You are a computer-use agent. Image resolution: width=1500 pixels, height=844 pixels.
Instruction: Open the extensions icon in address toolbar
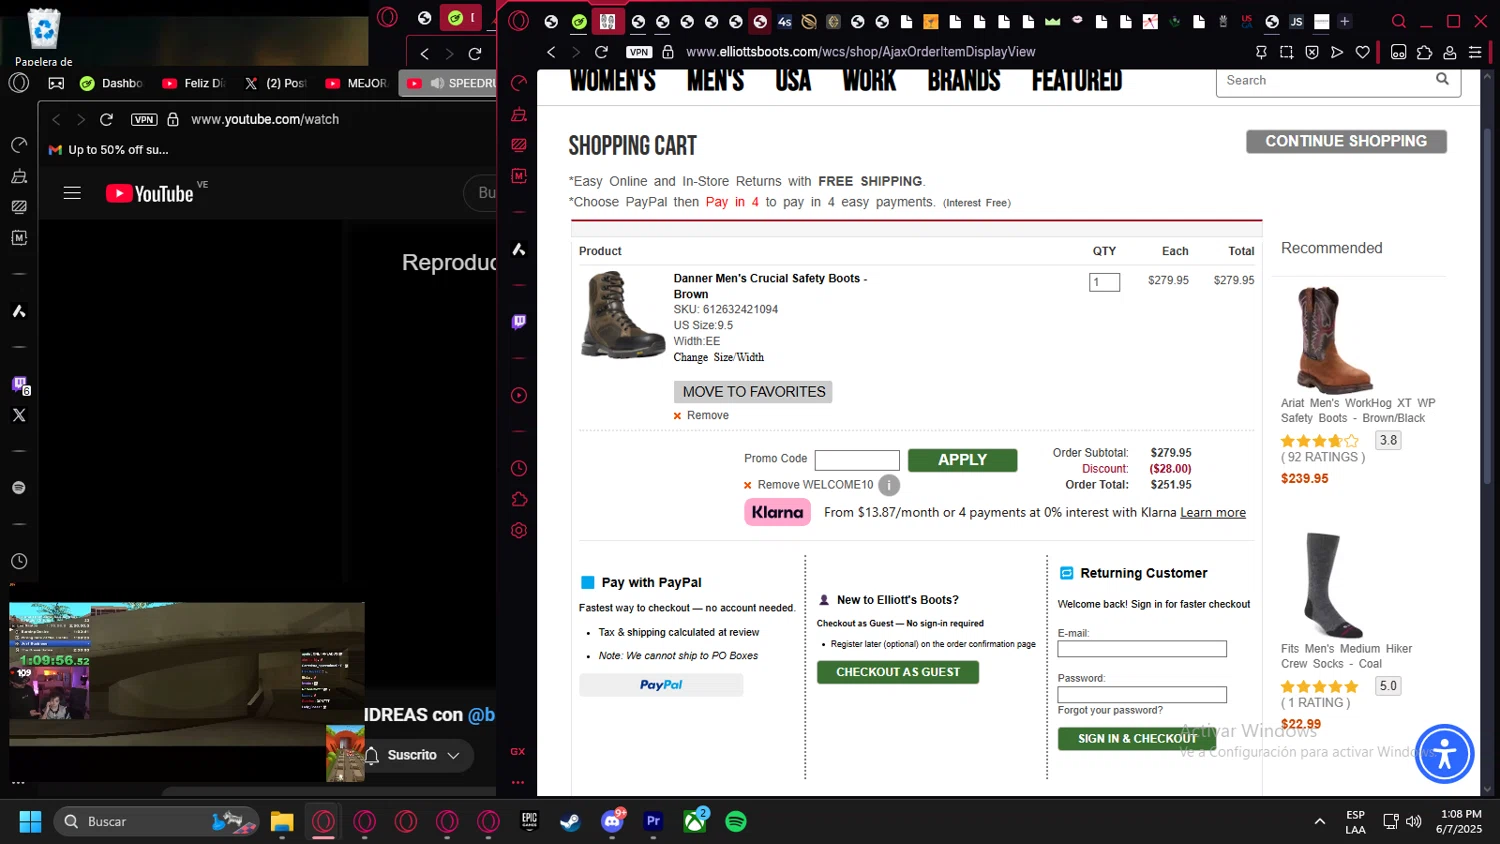point(1425,52)
